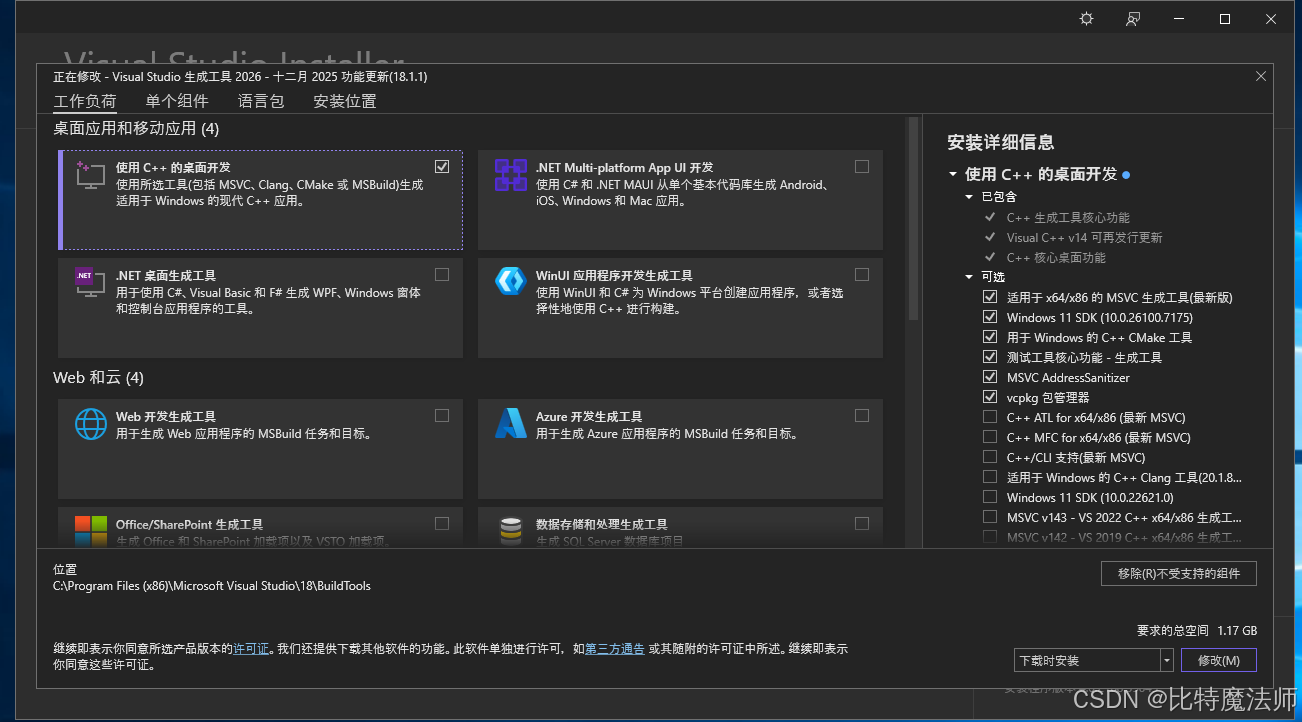
Task: Open the 第三方通告 link
Action: 615,649
